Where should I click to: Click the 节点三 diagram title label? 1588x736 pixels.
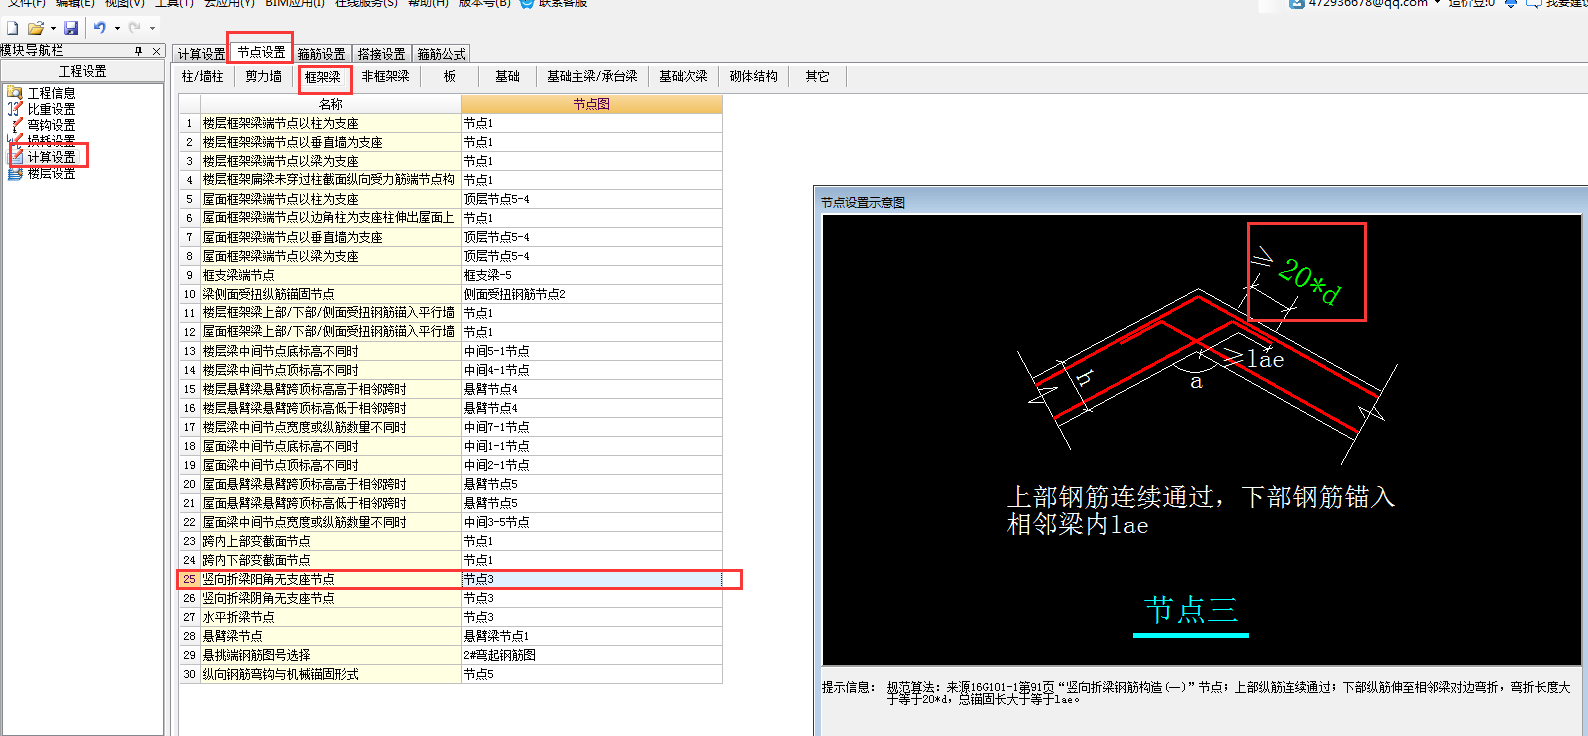(x=1190, y=610)
